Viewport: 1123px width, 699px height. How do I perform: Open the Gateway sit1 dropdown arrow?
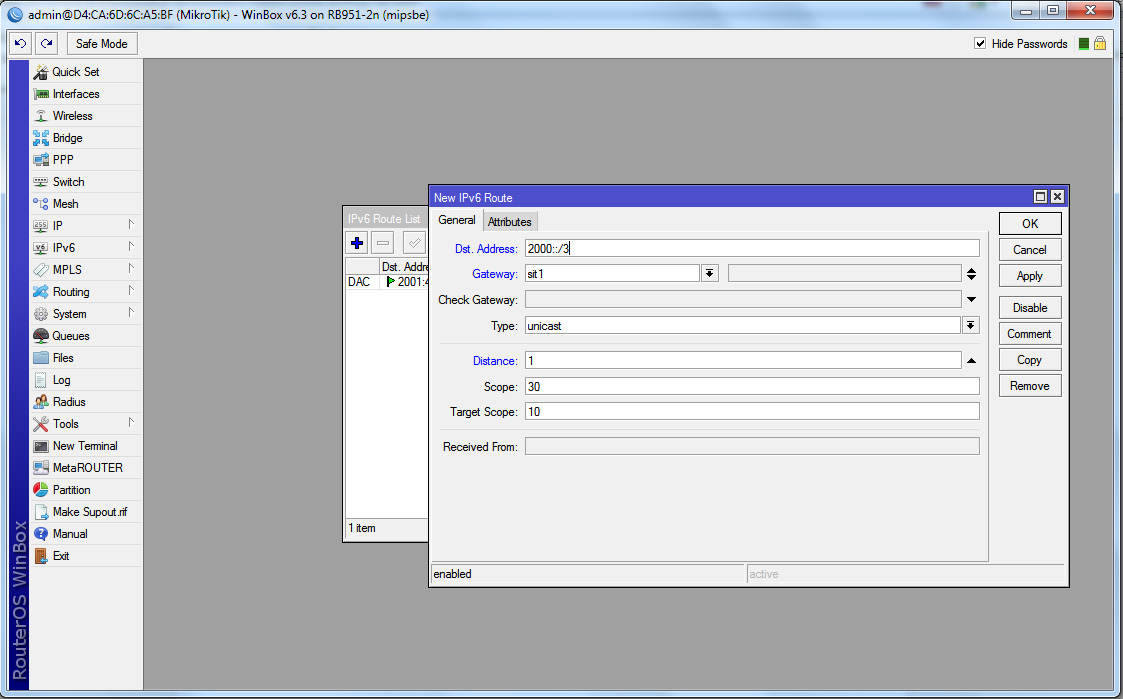[x=709, y=274]
